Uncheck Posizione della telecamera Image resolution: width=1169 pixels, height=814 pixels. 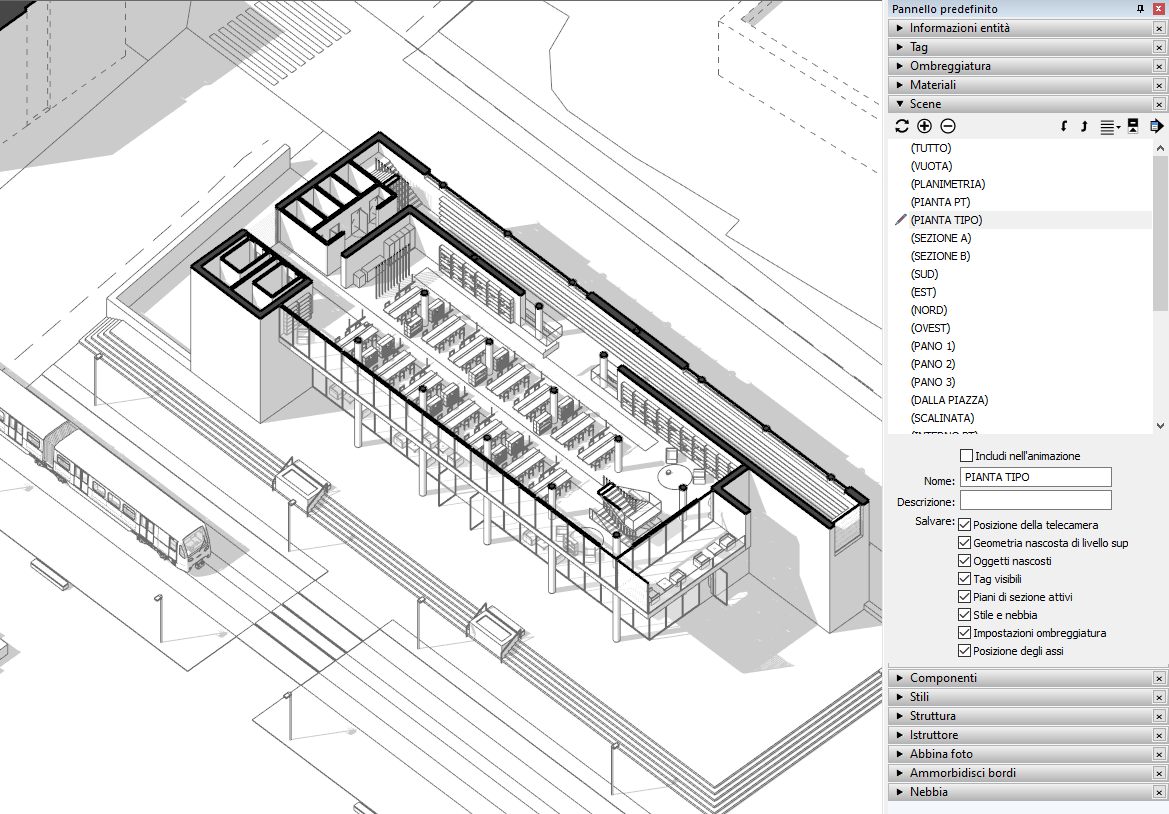coord(965,525)
